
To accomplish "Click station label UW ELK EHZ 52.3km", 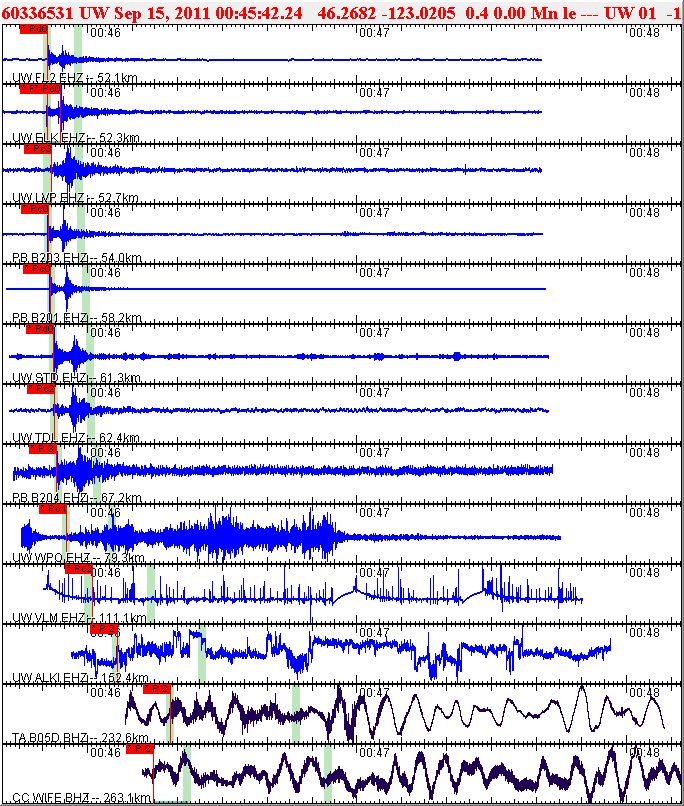I will point(76,138).
